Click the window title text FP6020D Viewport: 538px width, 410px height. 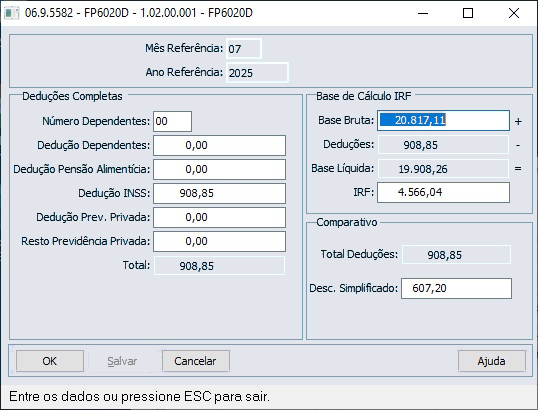(139, 13)
